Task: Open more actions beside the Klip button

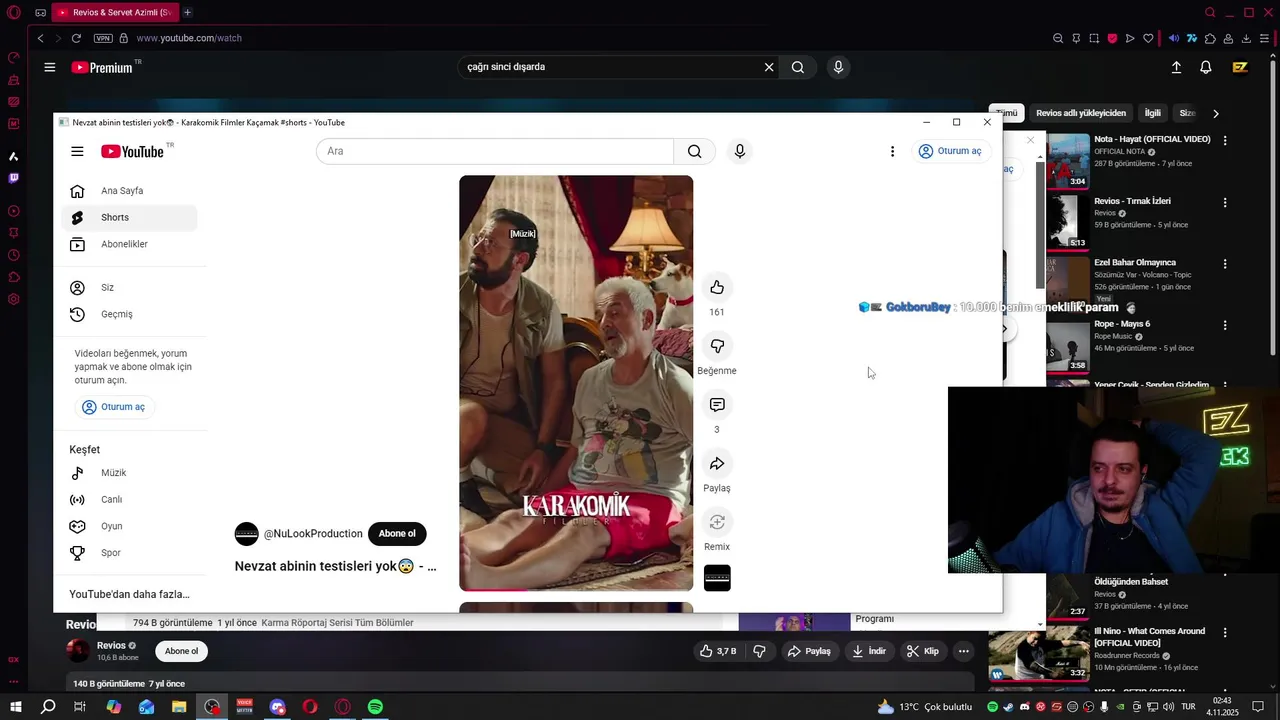Action: [x=964, y=651]
